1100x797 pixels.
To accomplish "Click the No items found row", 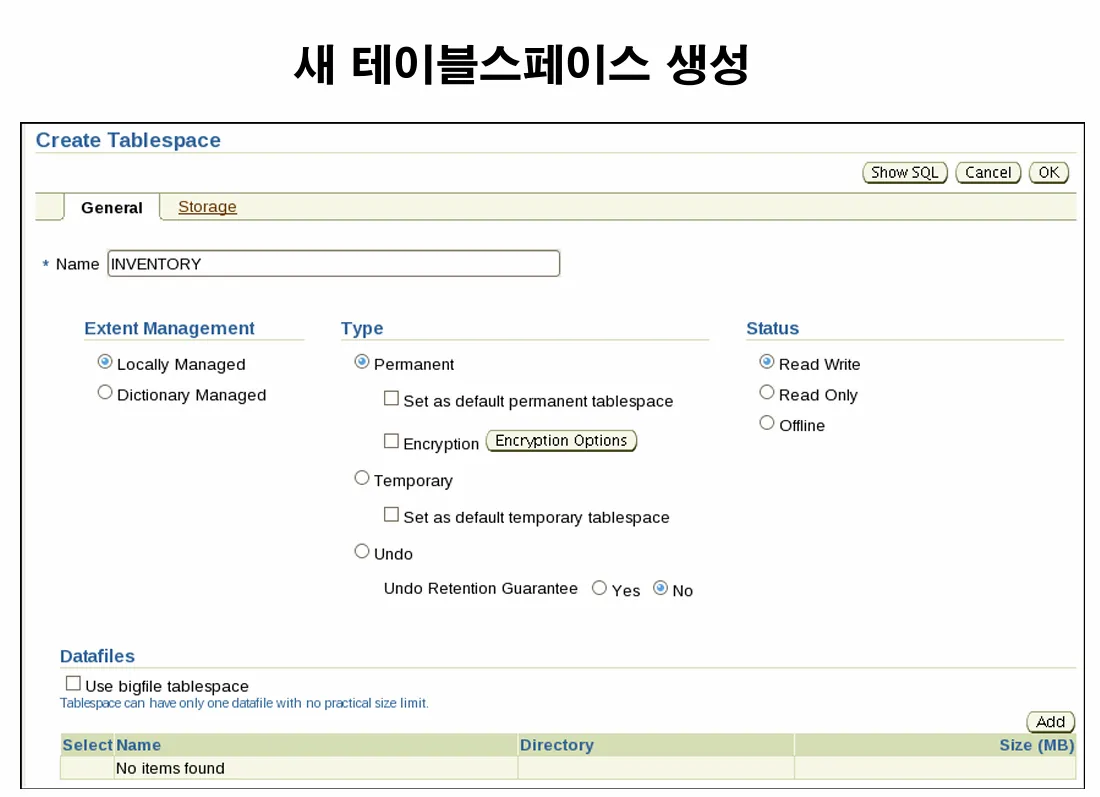I will click(x=568, y=768).
